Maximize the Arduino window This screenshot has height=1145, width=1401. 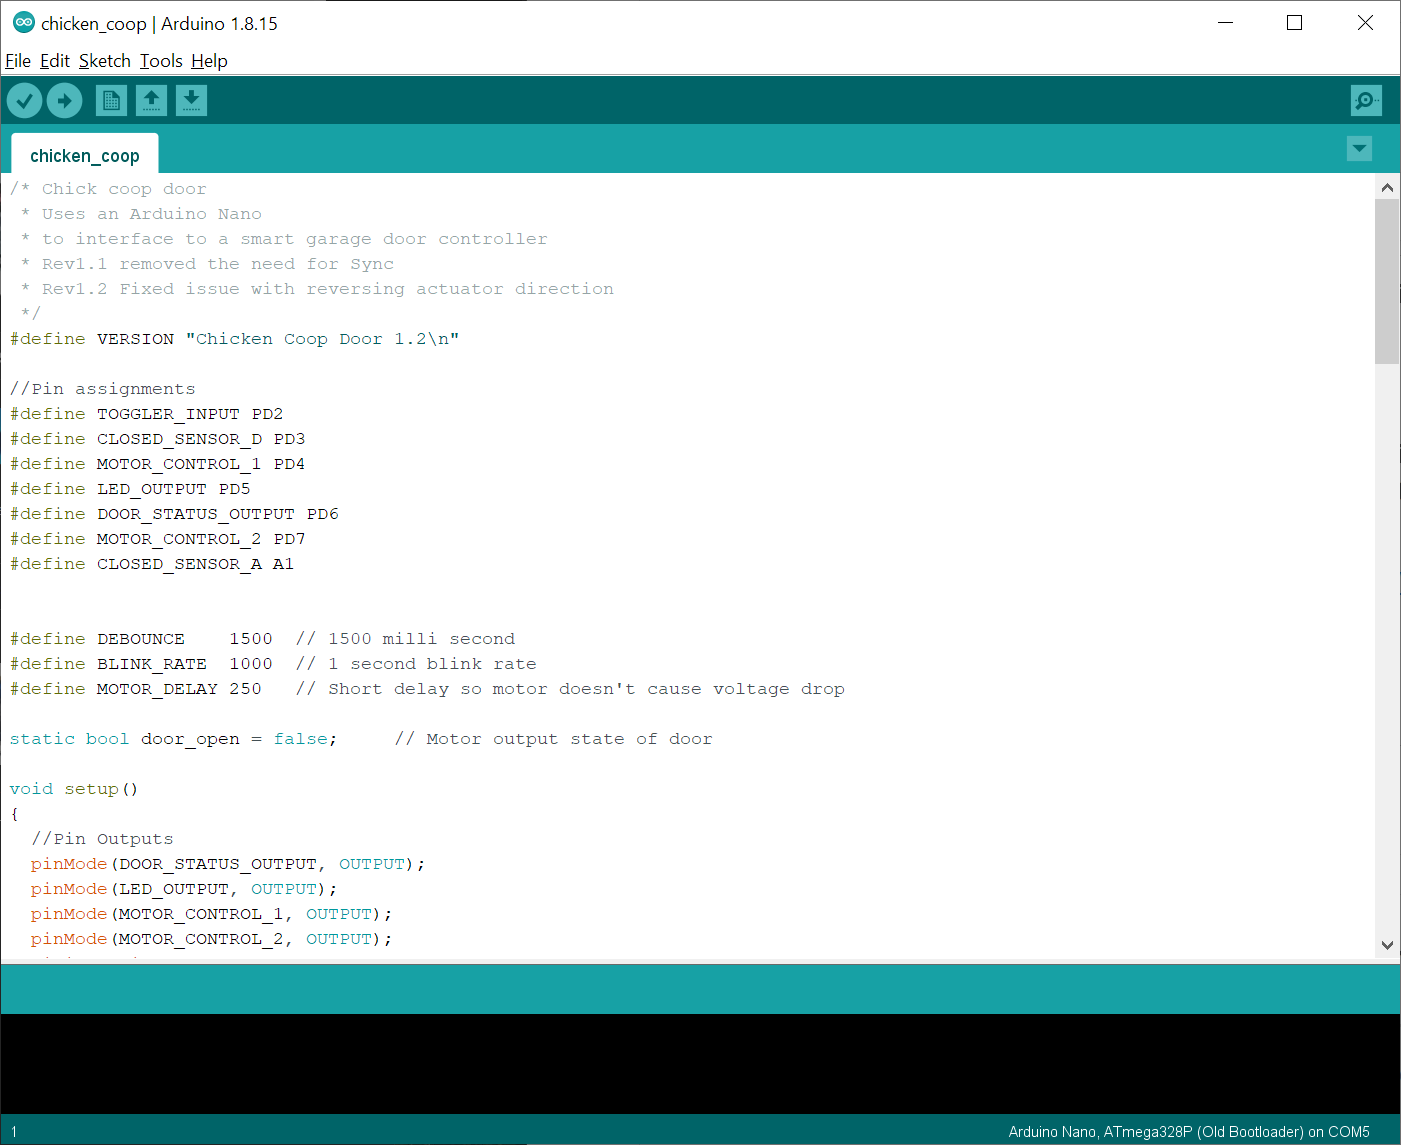[x=1295, y=23]
